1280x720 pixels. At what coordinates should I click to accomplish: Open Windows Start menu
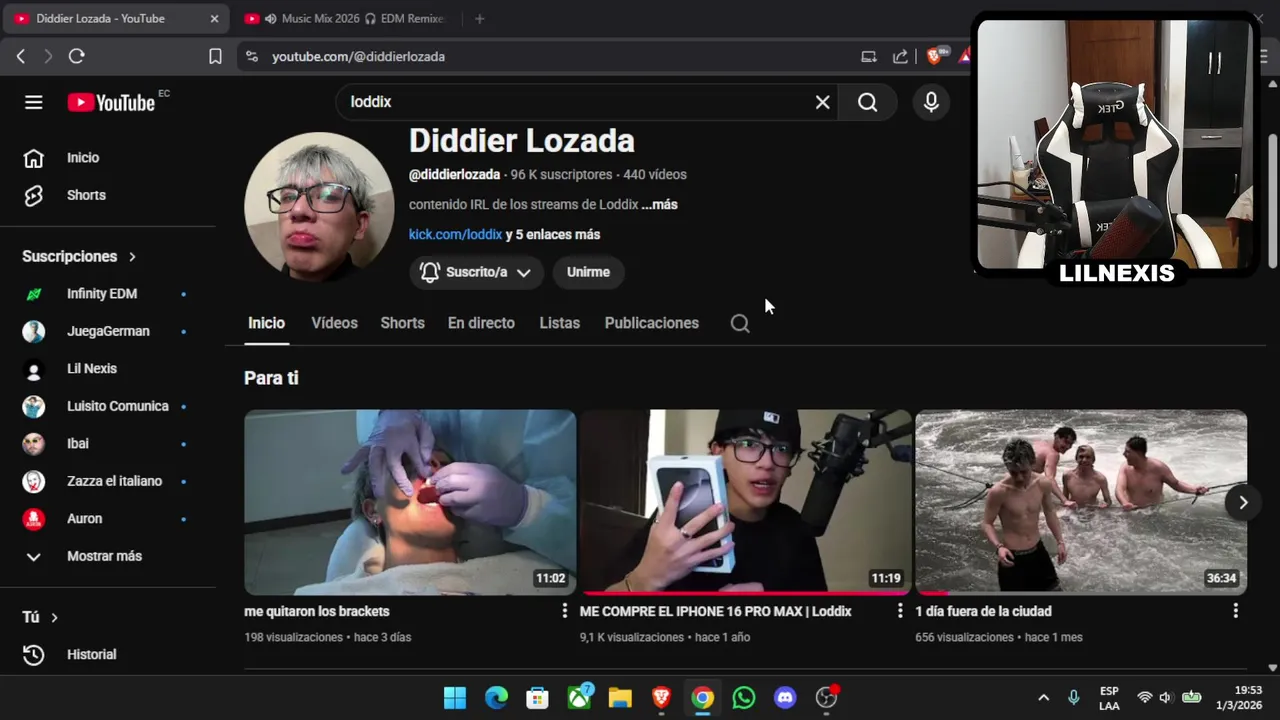[455, 698]
